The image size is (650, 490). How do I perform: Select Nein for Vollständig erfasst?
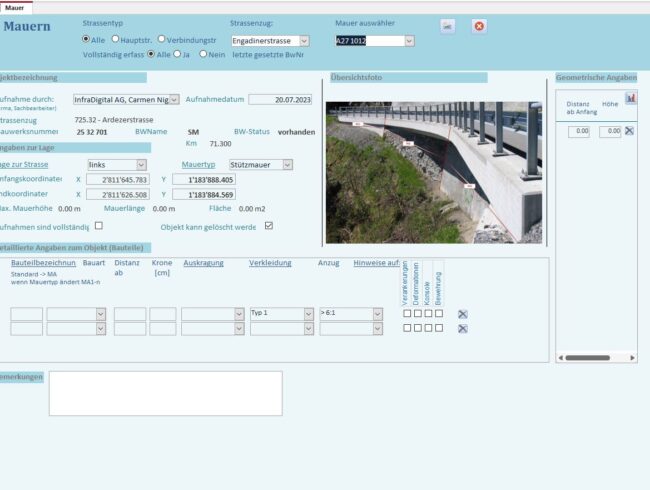203,54
